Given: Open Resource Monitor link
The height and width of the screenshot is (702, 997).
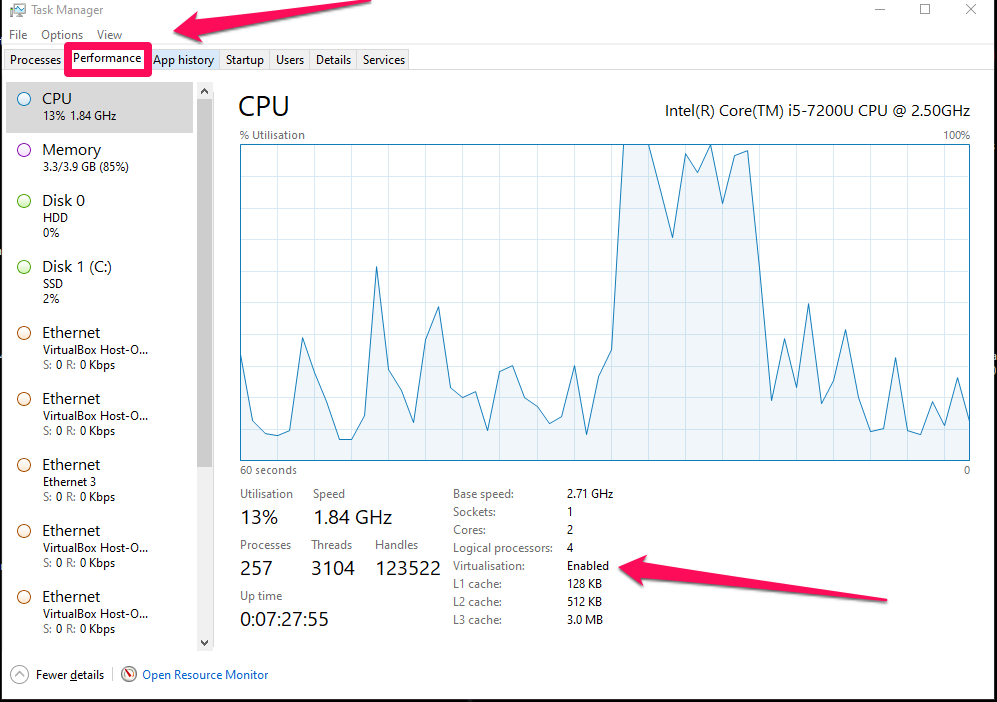Looking at the screenshot, I should point(205,675).
